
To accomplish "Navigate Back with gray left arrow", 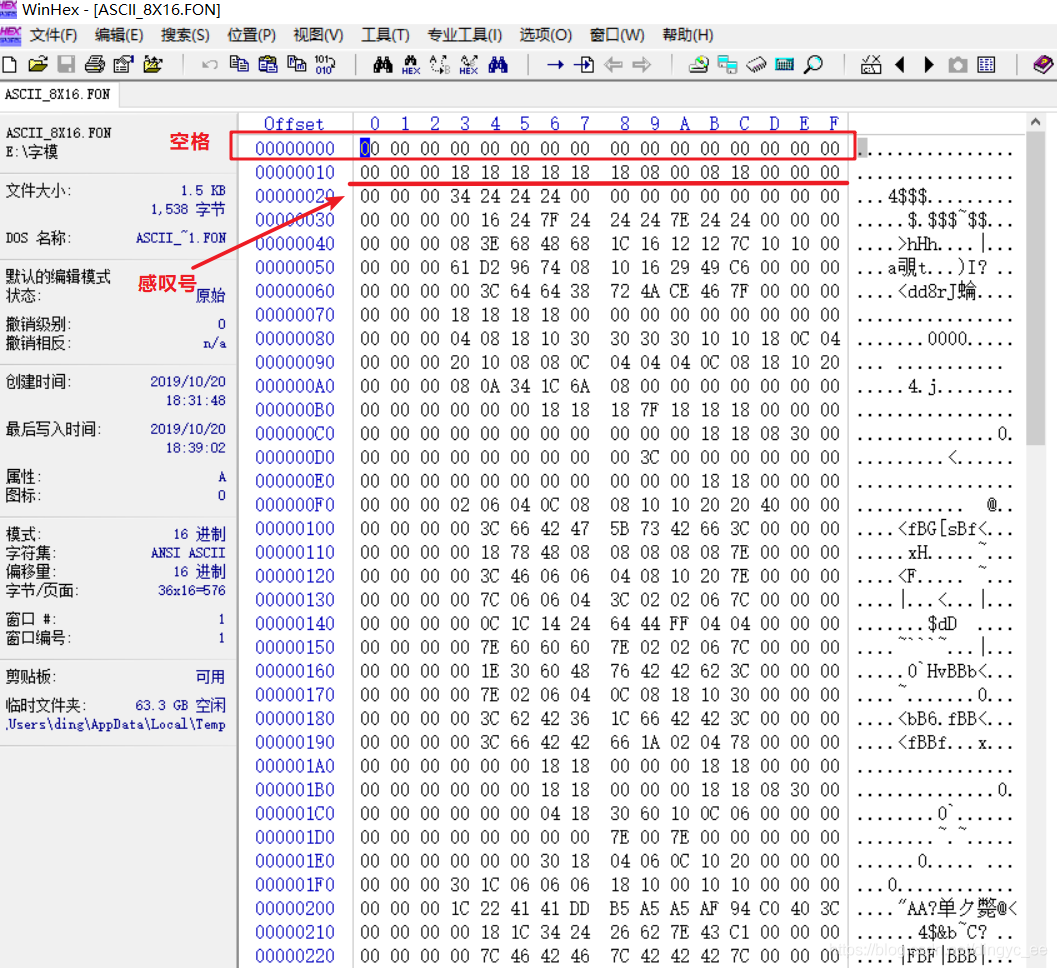I will click(x=613, y=65).
